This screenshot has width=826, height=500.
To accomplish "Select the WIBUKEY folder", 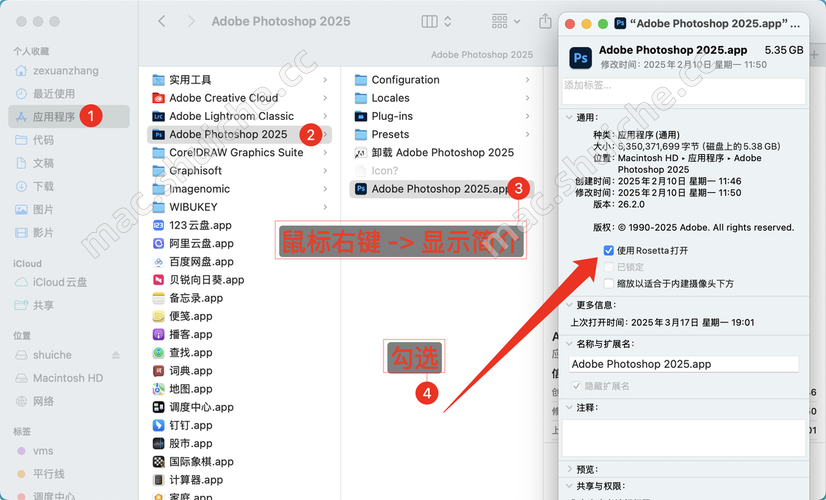I will pyautogui.click(x=239, y=207).
